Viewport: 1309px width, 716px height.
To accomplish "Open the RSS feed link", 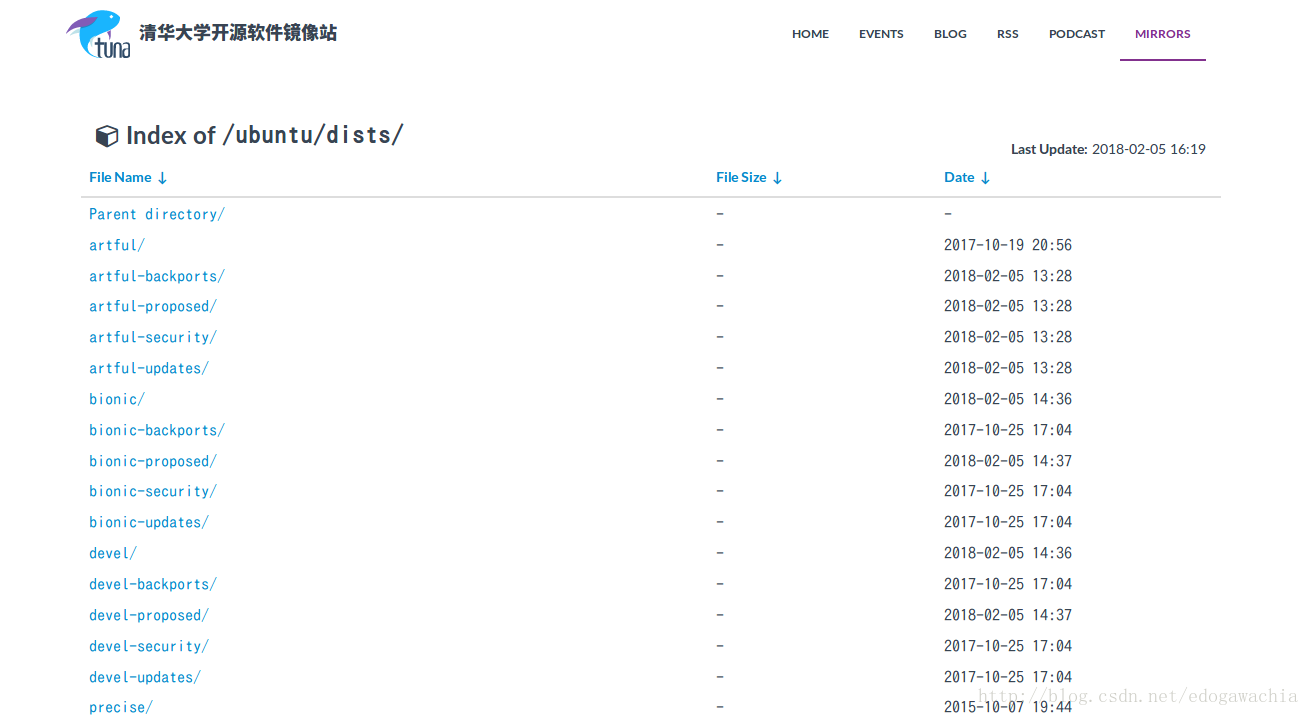I will coord(1008,34).
